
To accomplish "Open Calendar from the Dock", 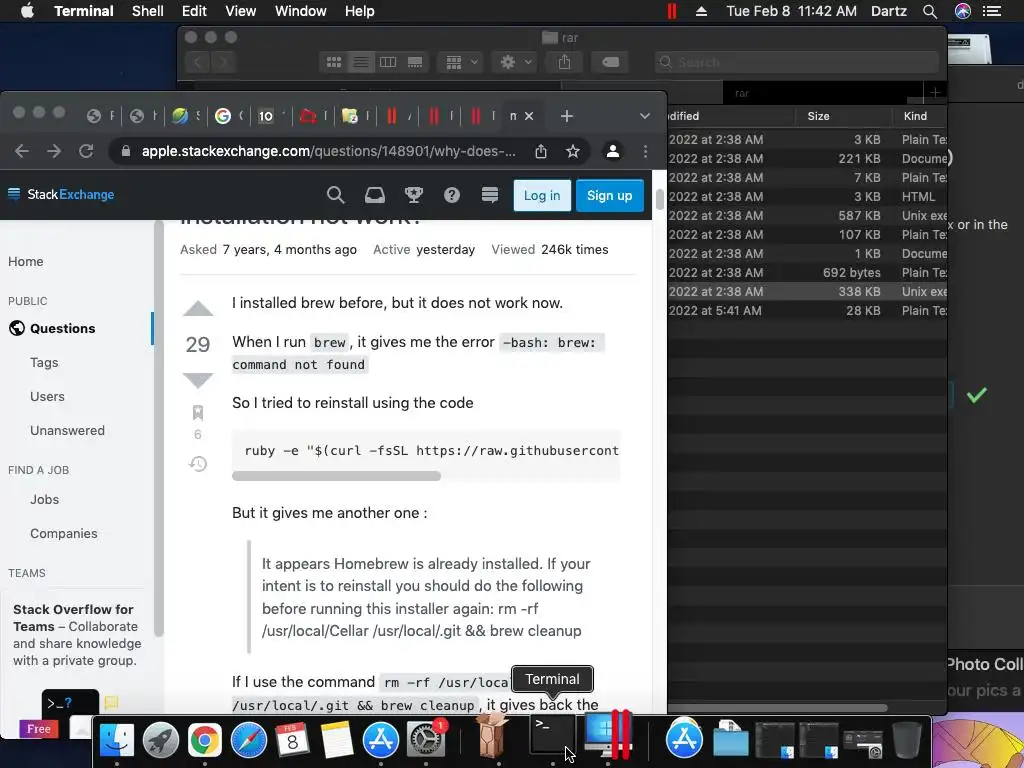I will (x=293, y=740).
